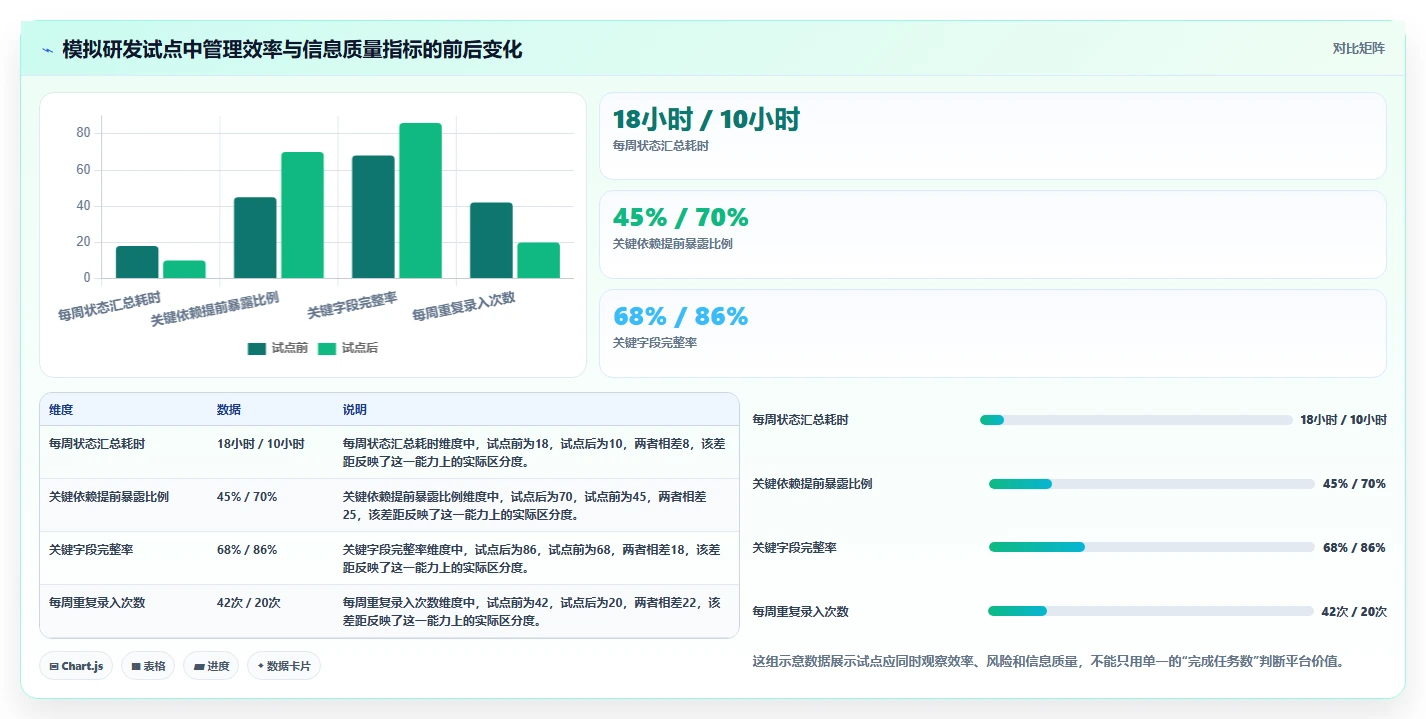Click the 关键字段完整率 progress bar
The width and height of the screenshot is (1426, 719).
click(1151, 547)
